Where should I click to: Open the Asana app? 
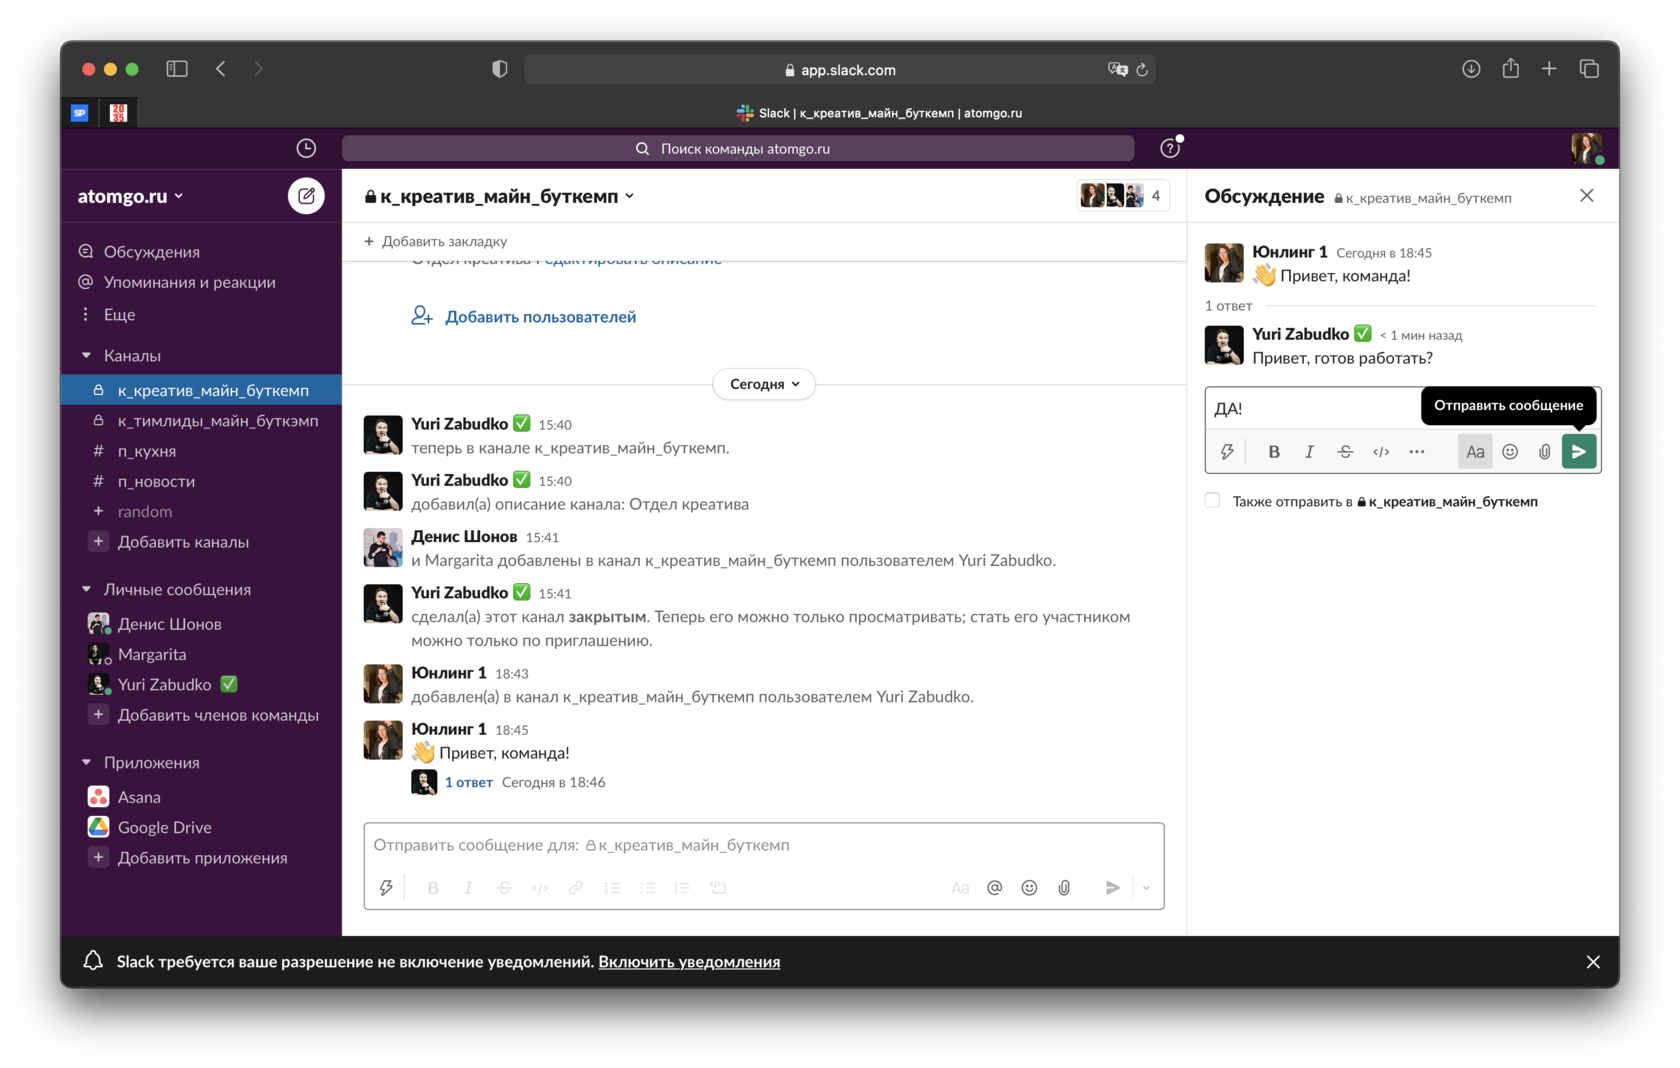click(201, 797)
